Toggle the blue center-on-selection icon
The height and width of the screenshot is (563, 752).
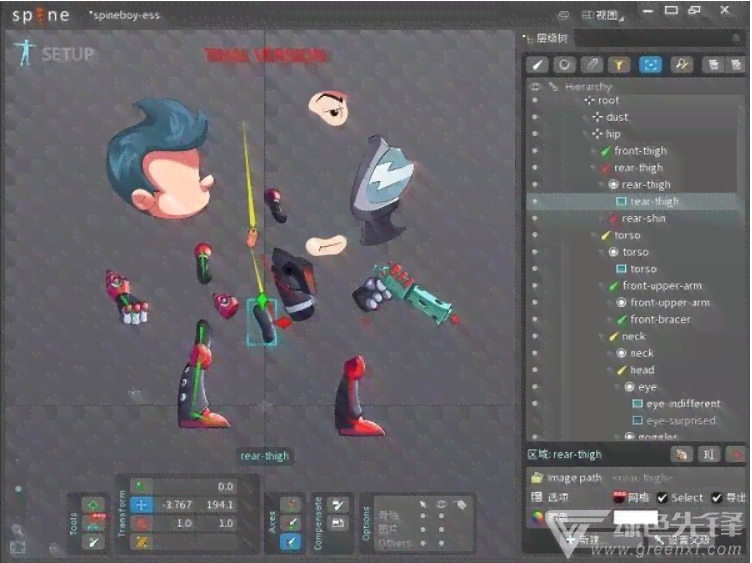point(650,65)
